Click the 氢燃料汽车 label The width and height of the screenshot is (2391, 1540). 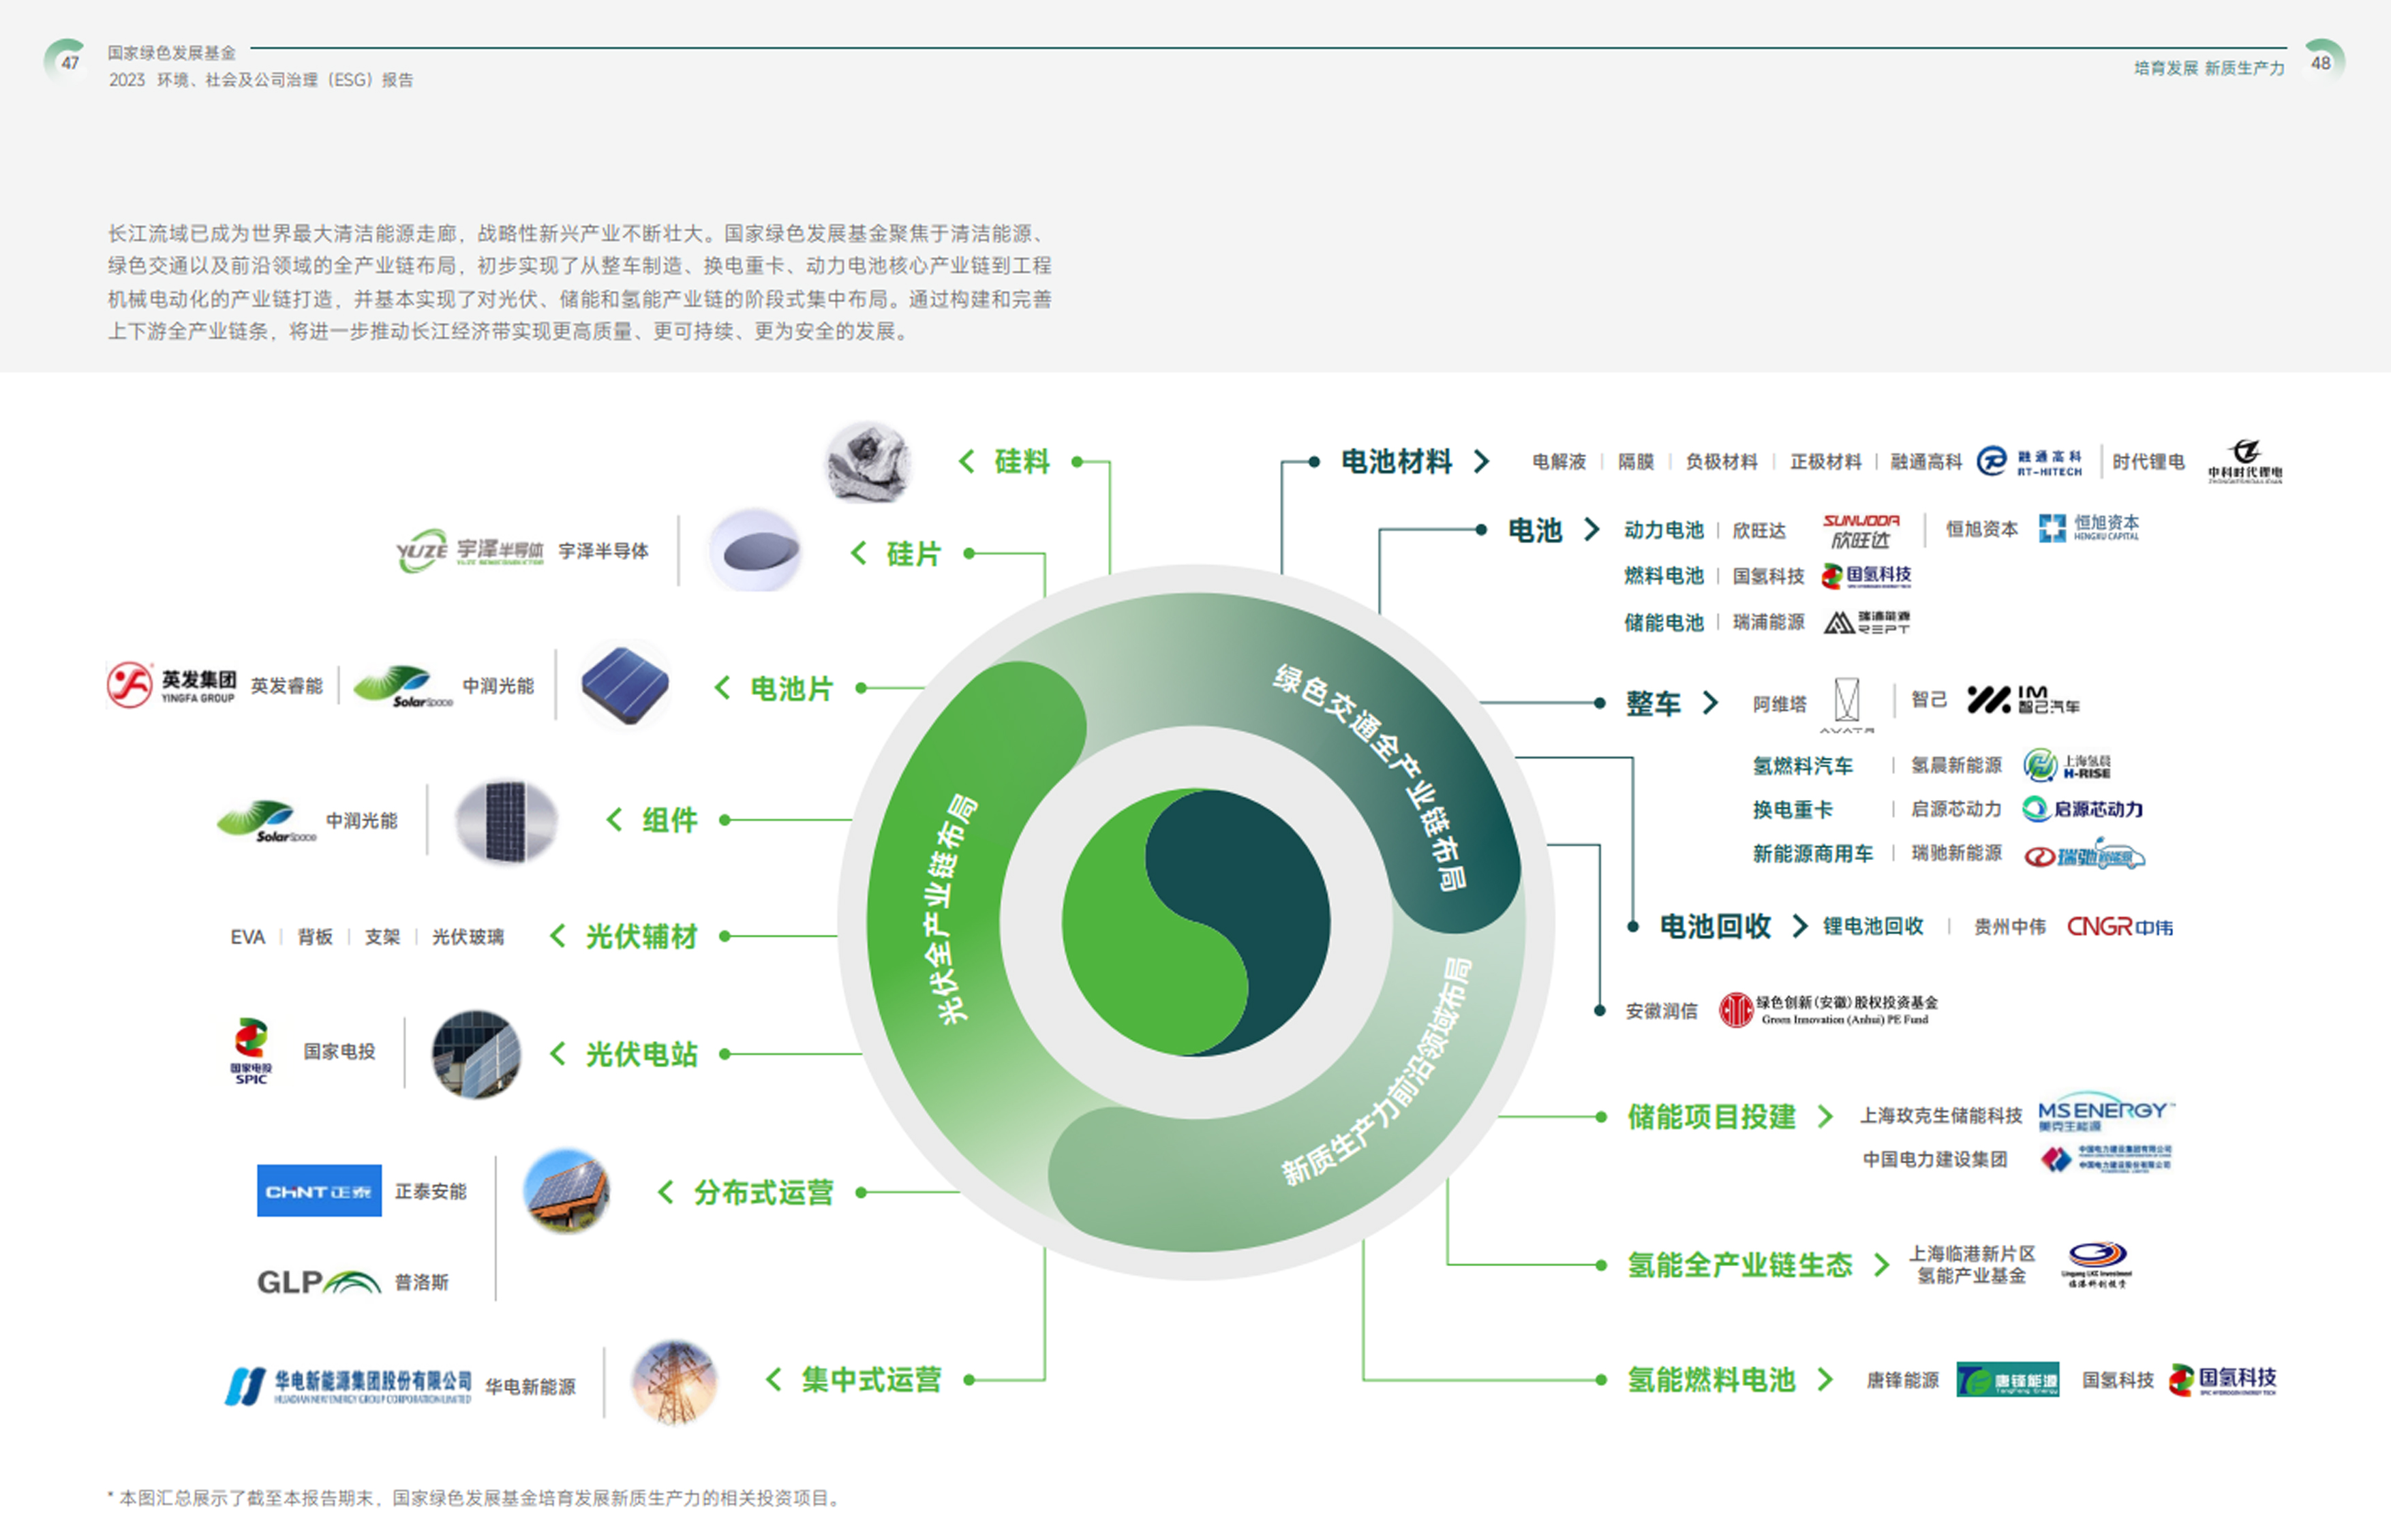(1803, 766)
